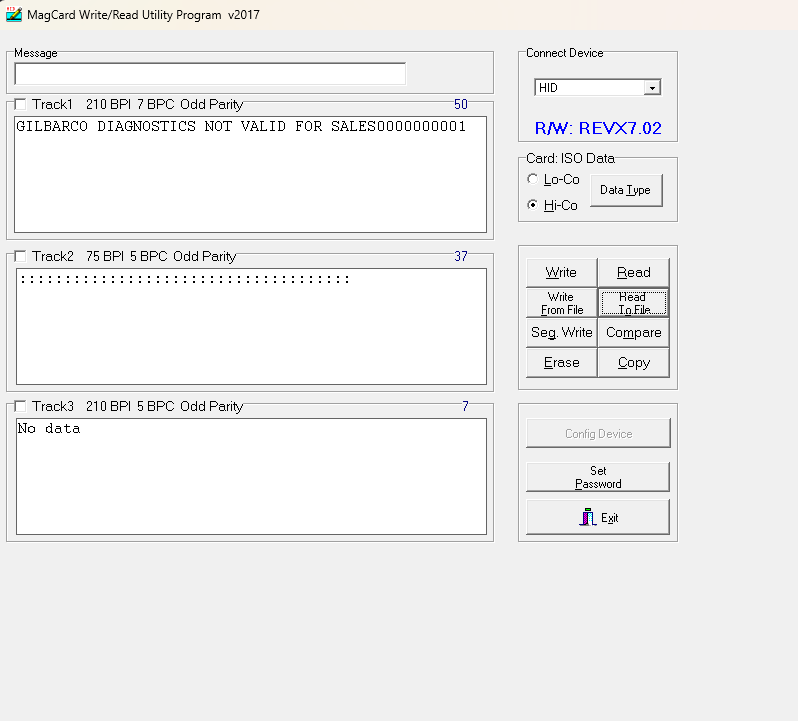Click into the Message text field
The width and height of the screenshot is (798, 721).
point(210,74)
